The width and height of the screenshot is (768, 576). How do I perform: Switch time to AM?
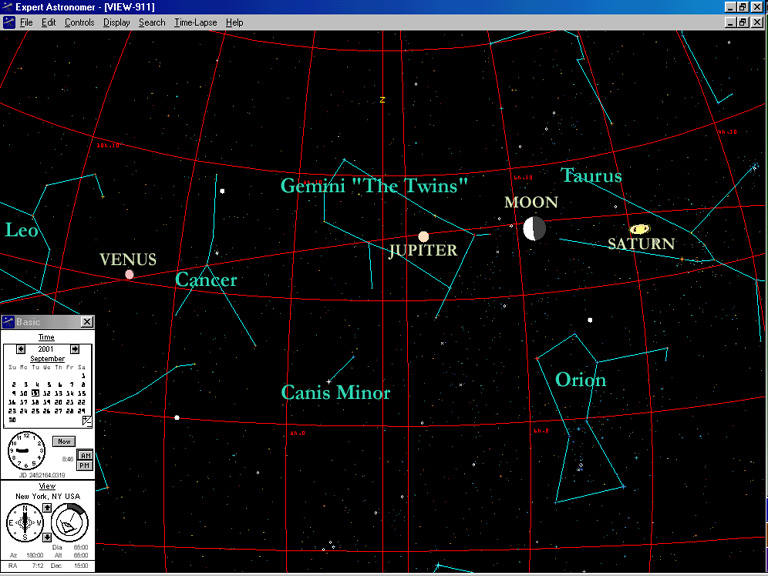coord(84,455)
